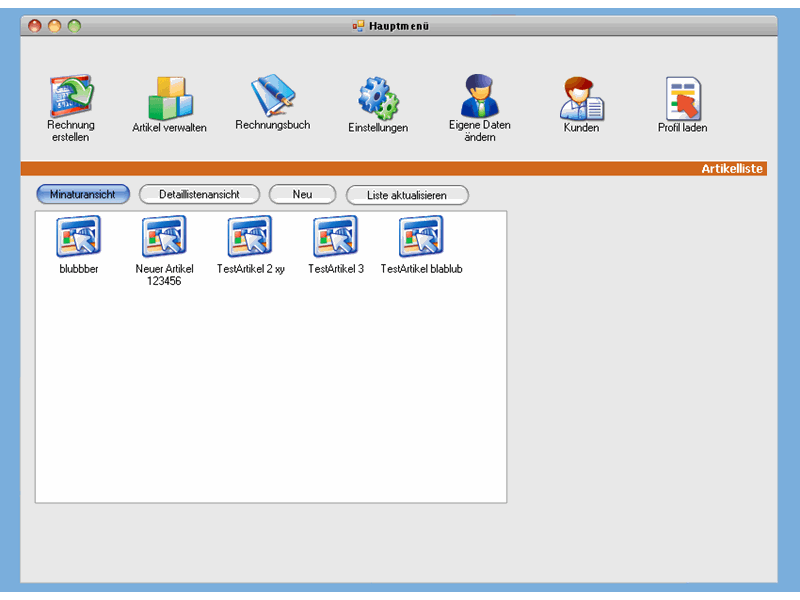Click the Hauptmenü title bar icon
Viewport: 800px width, 600px height.
point(359,26)
